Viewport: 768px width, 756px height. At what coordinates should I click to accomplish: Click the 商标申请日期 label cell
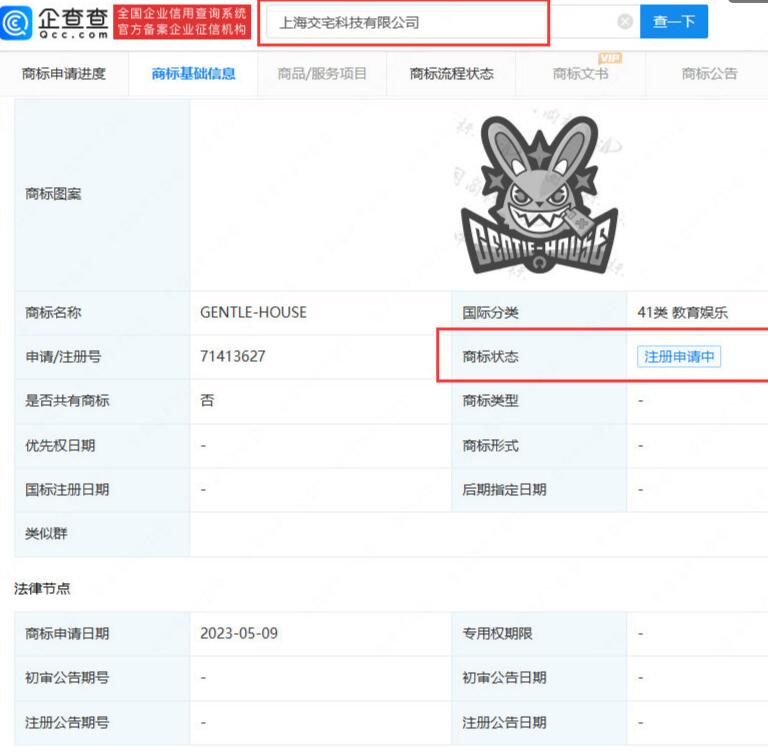[x=102, y=634]
